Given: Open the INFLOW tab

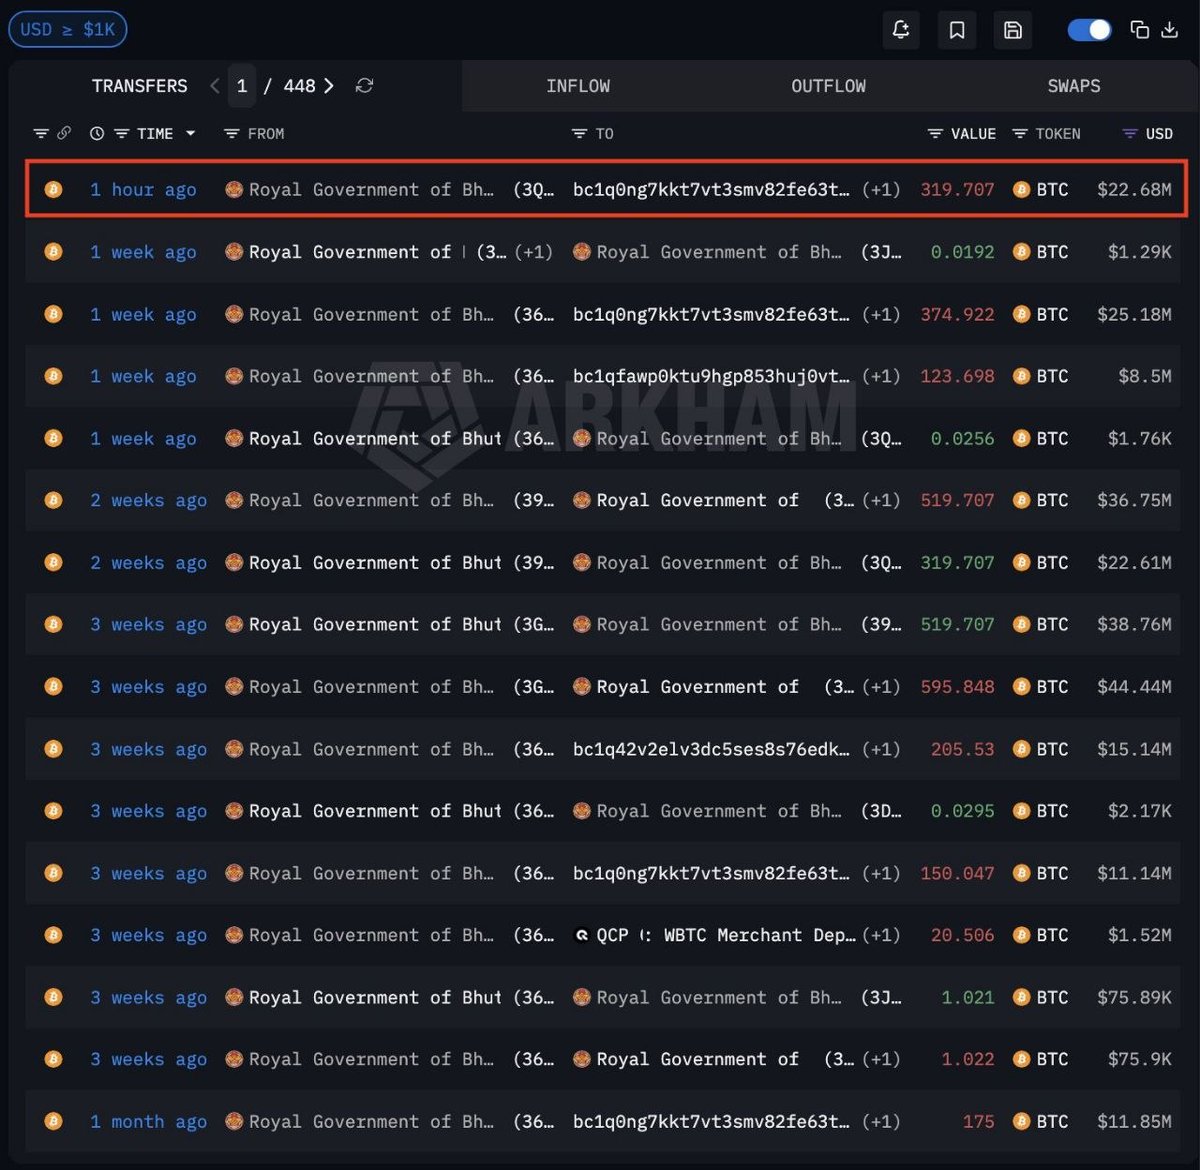Looking at the screenshot, I should coord(578,86).
